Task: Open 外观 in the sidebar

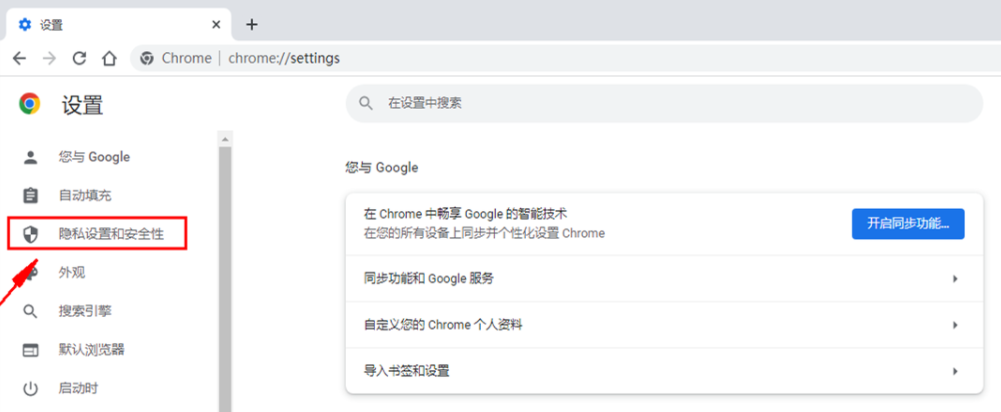Action: point(72,273)
